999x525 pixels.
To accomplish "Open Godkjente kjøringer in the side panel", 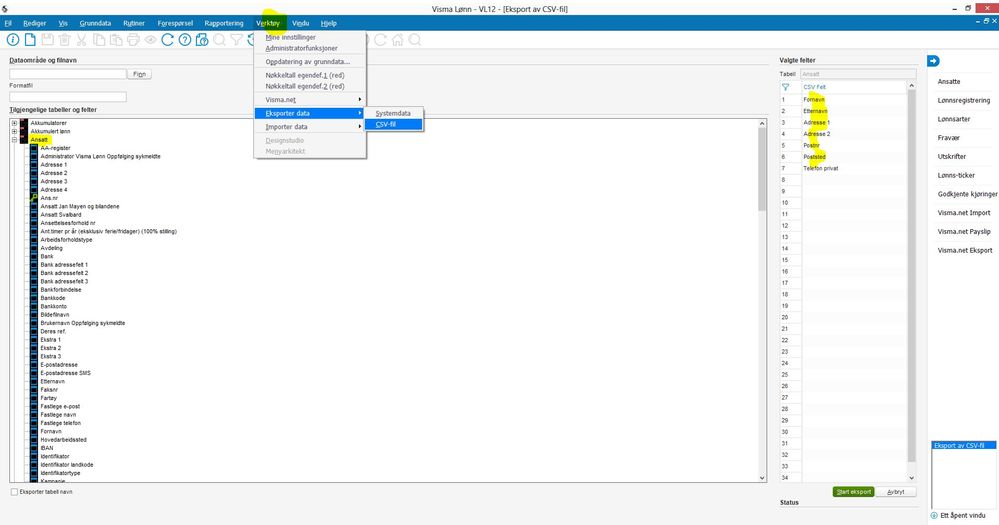I will click(967, 194).
